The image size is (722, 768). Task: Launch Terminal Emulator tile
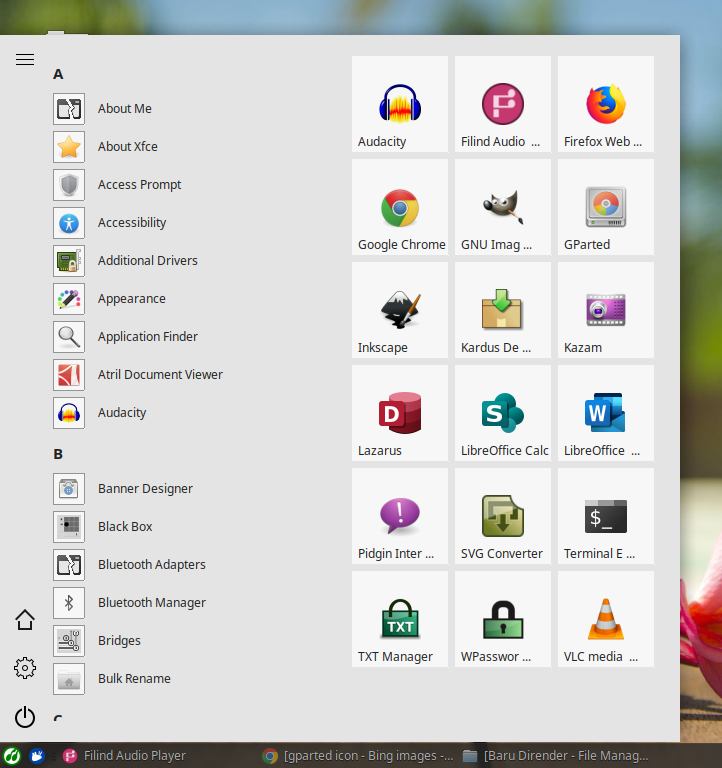coord(605,516)
